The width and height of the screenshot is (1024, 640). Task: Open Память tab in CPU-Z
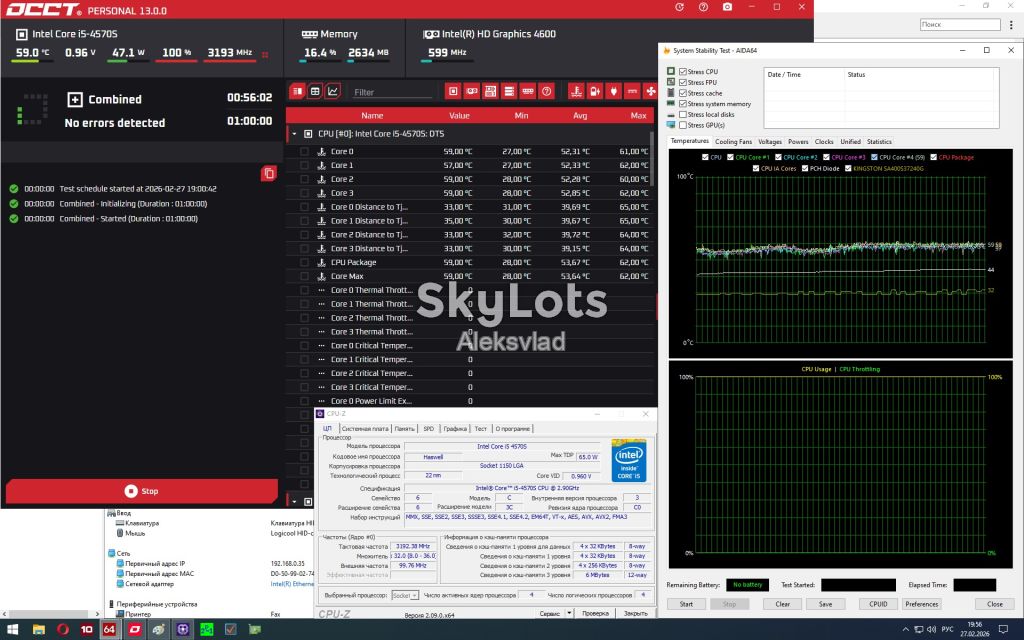click(x=404, y=429)
